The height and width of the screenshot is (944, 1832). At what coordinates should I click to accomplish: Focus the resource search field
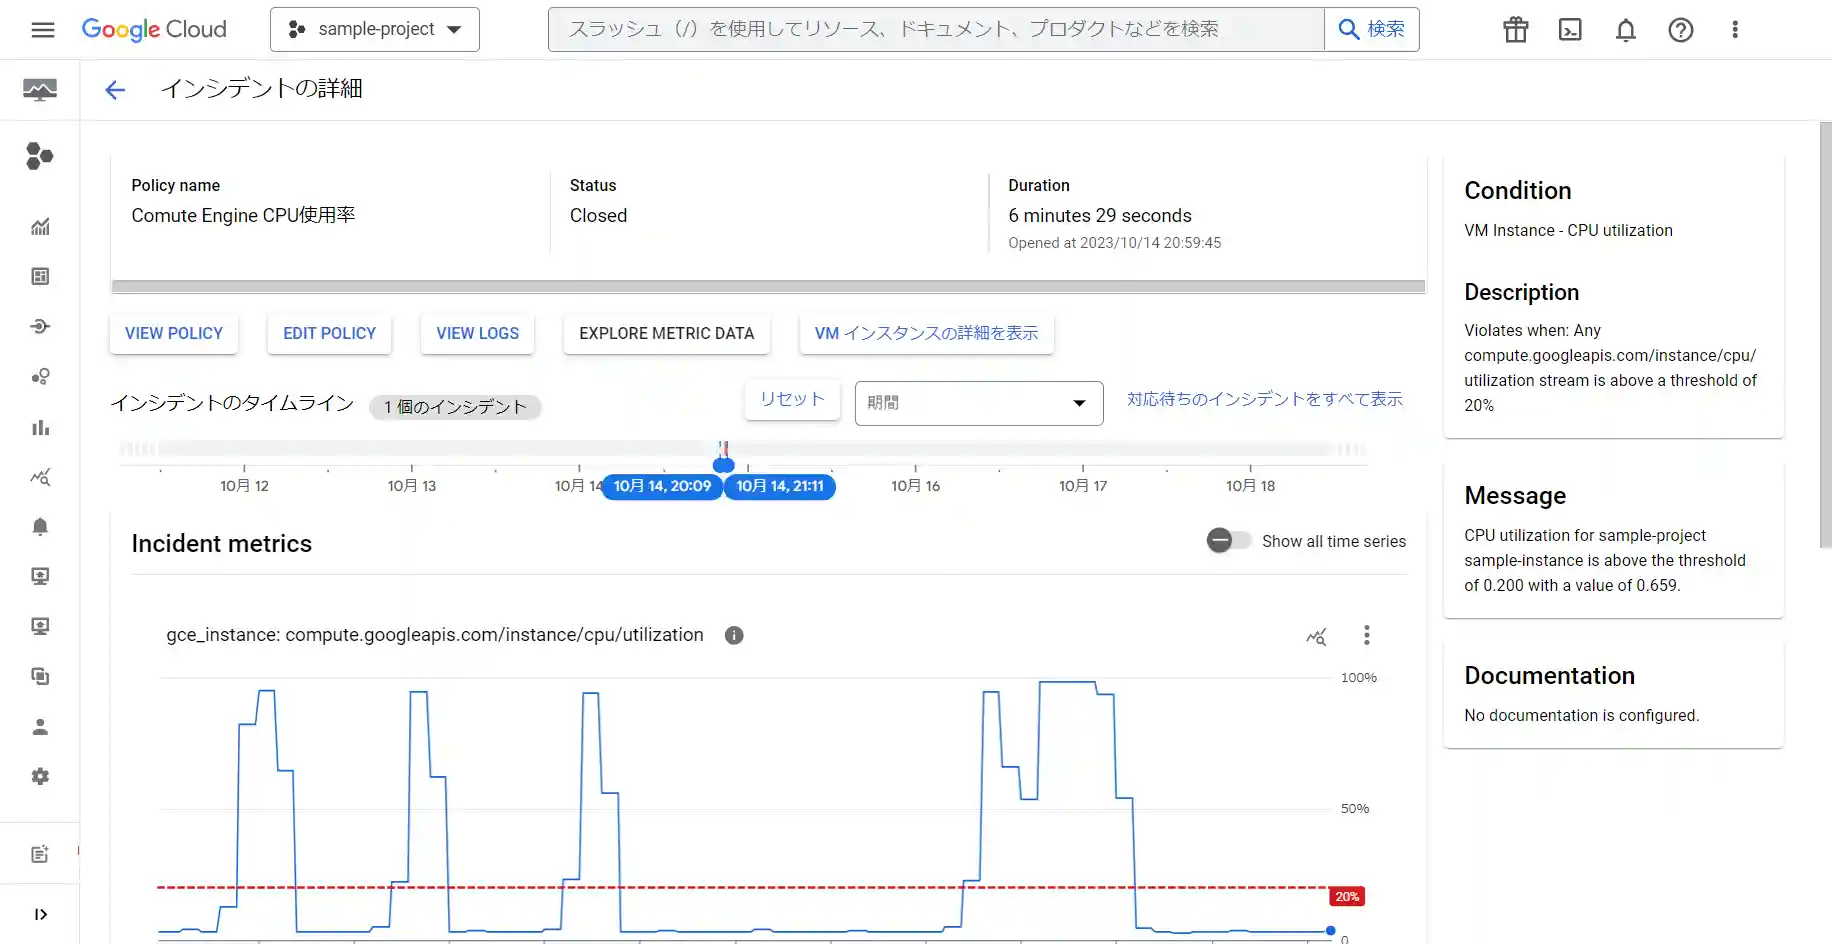(x=936, y=30)
